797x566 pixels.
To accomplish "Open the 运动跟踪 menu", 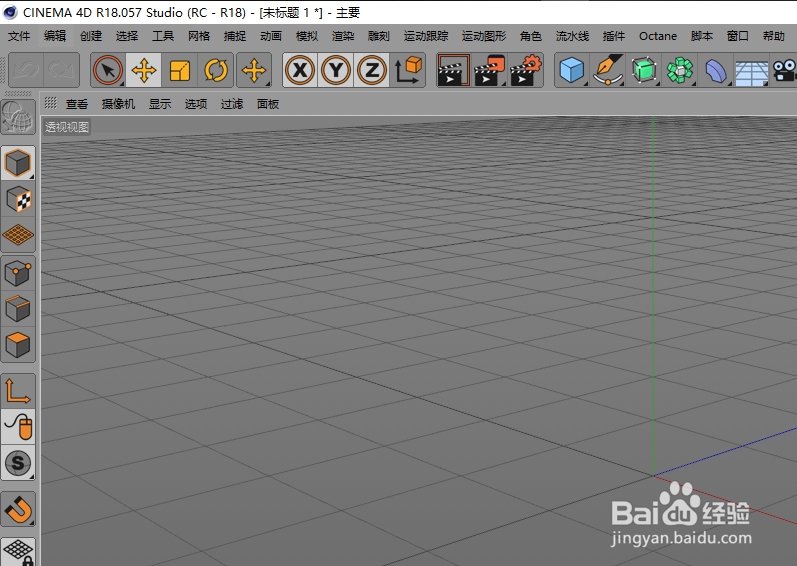I will tap(426, 36).
